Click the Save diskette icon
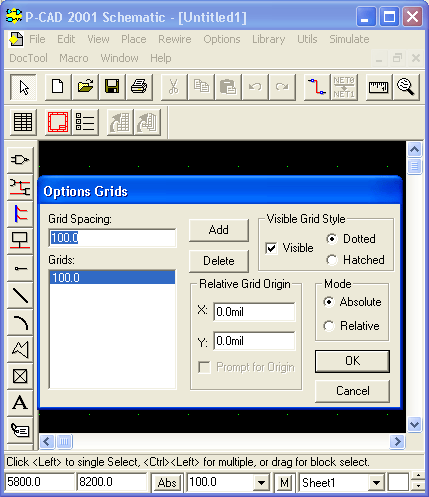This screenshot has width=429, height=497. (x=112, y=87)
